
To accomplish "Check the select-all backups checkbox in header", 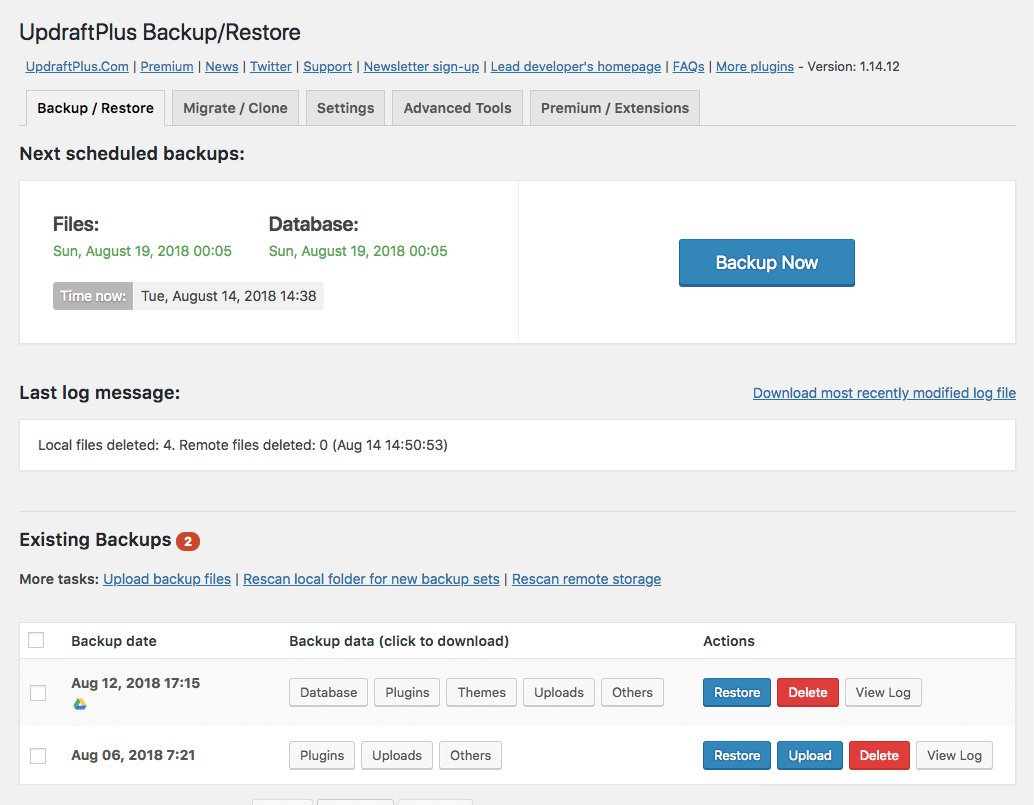I will coord(37,640).
